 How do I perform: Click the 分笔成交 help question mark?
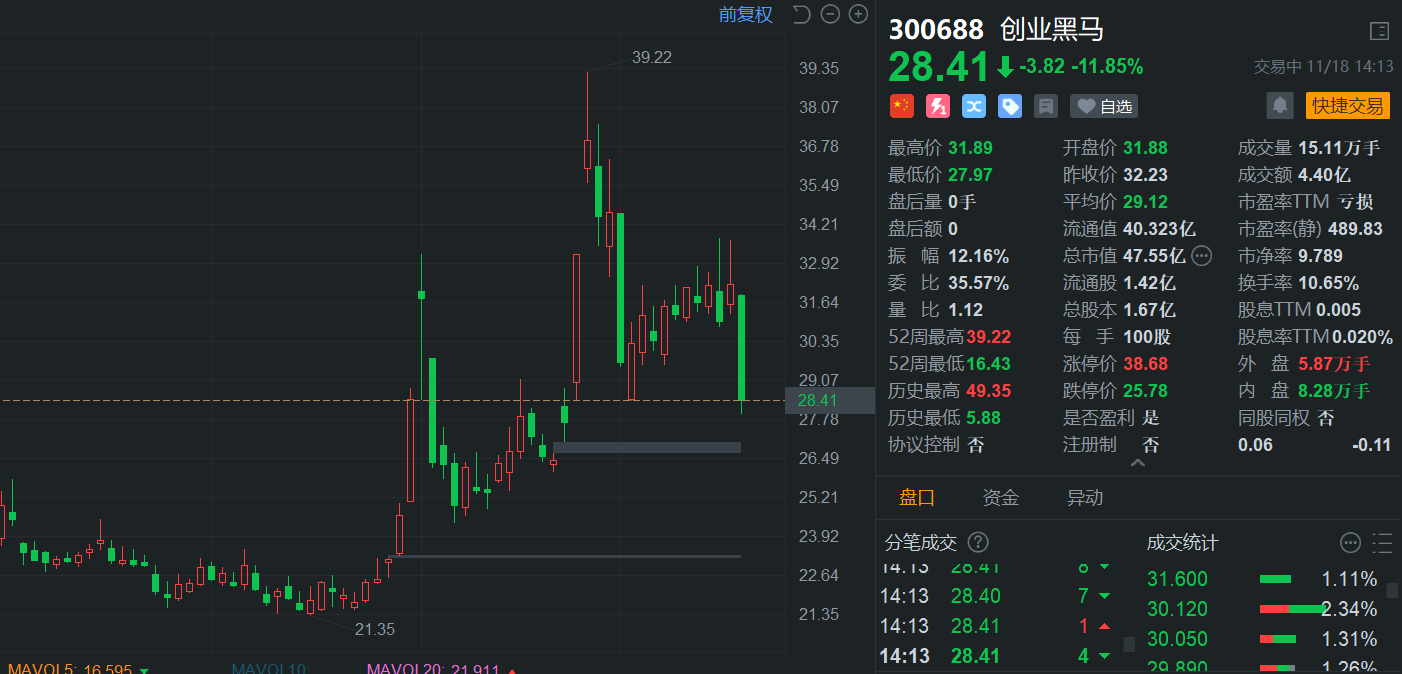tap(978, 542)
